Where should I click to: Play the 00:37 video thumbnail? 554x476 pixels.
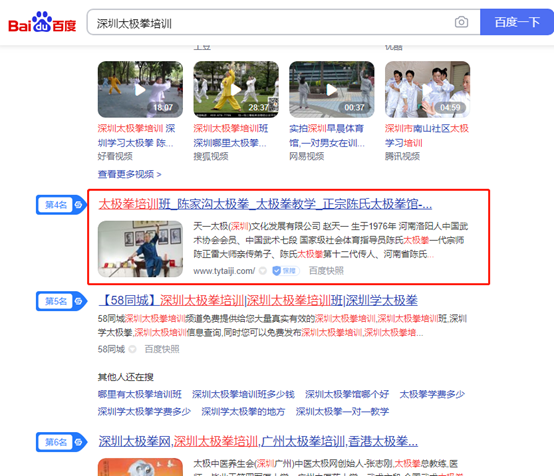pyautogui.click(x=332, y=89)
